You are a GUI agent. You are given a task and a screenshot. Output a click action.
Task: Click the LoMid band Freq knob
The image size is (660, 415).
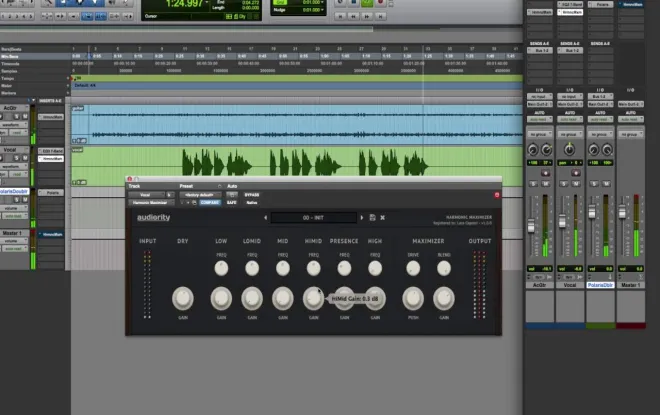click(252, 268)
